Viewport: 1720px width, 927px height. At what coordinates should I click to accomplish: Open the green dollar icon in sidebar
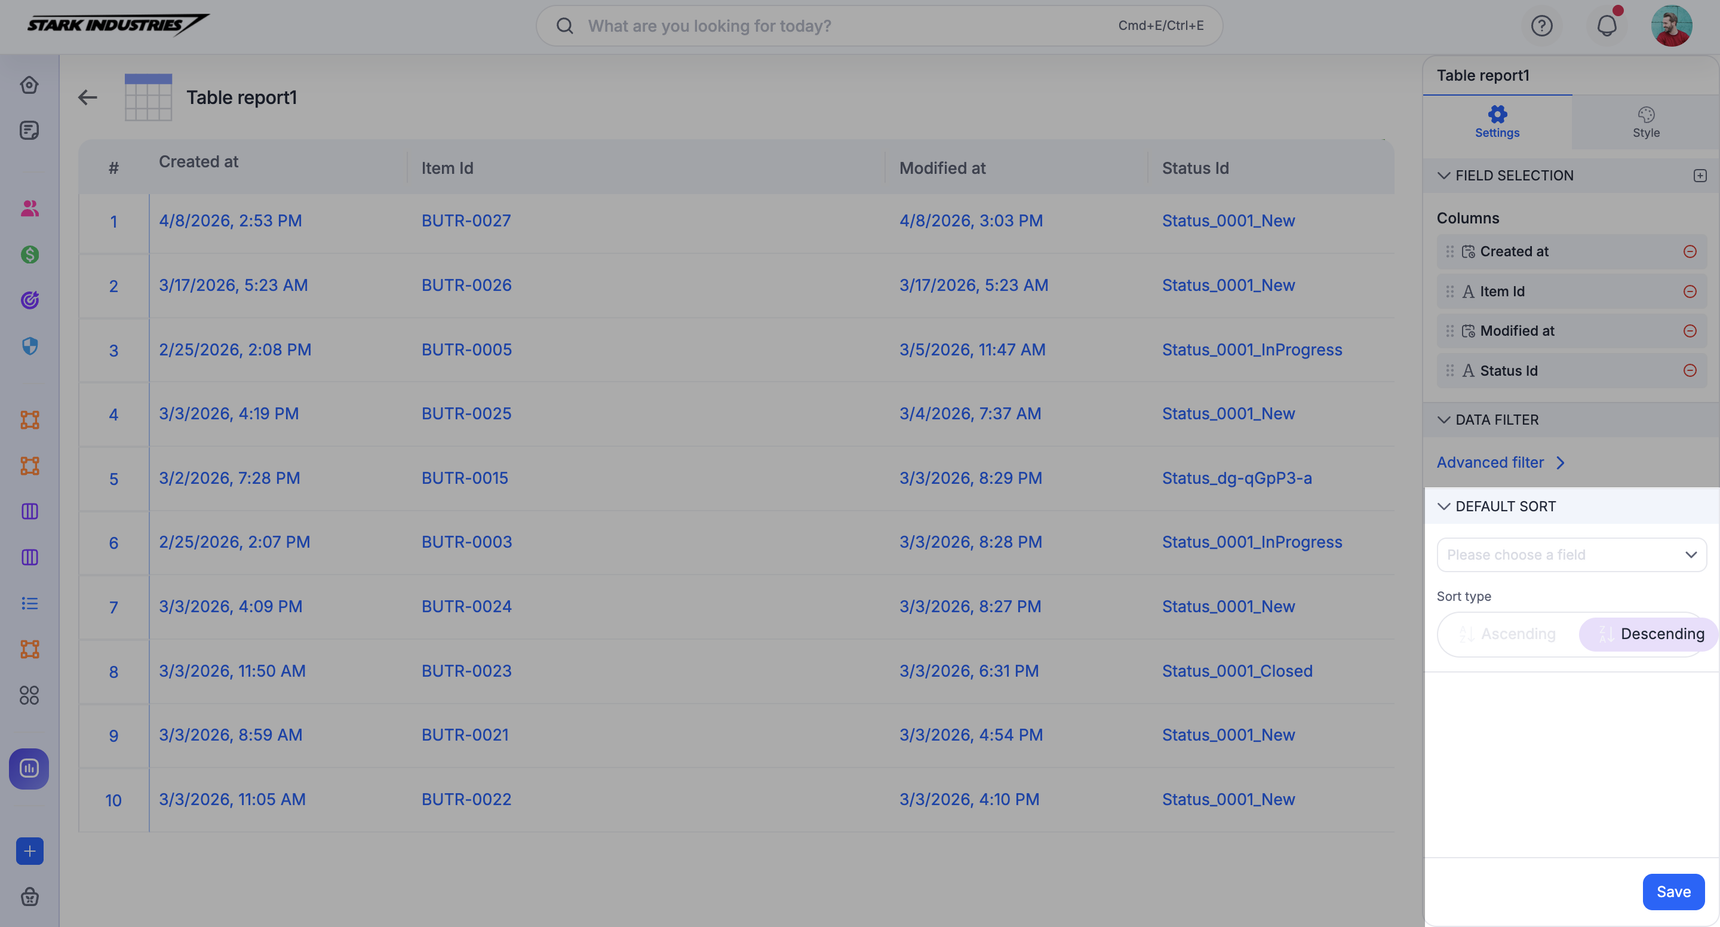point(29,255)
